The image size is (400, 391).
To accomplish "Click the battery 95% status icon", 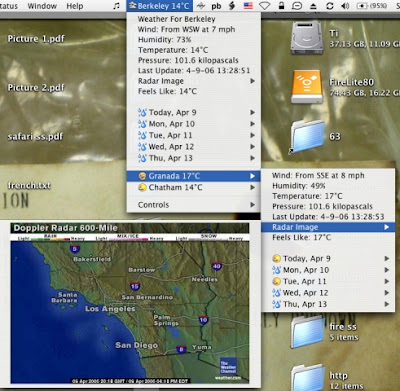I will [372, 6].
